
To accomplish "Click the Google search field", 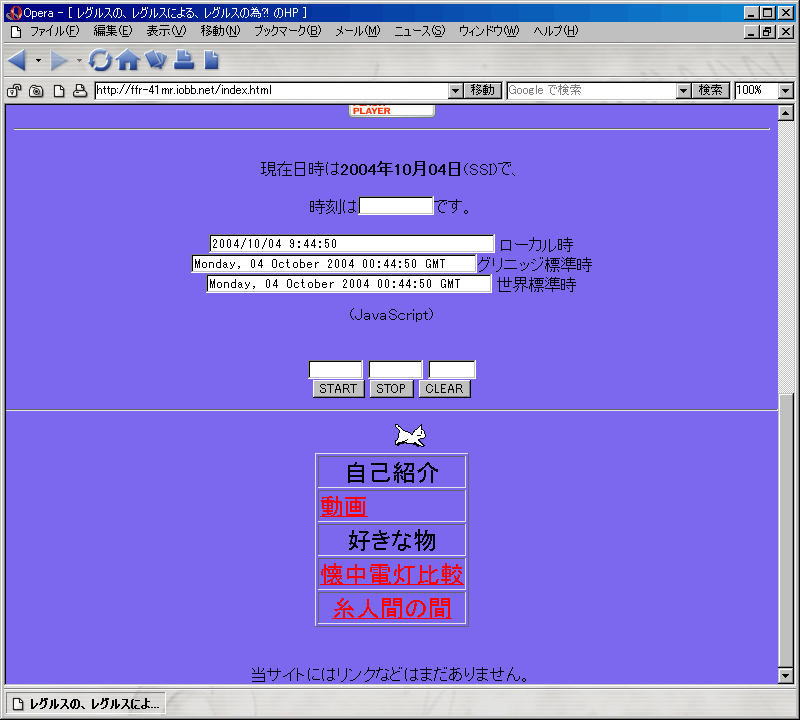I will coord(592,90).
